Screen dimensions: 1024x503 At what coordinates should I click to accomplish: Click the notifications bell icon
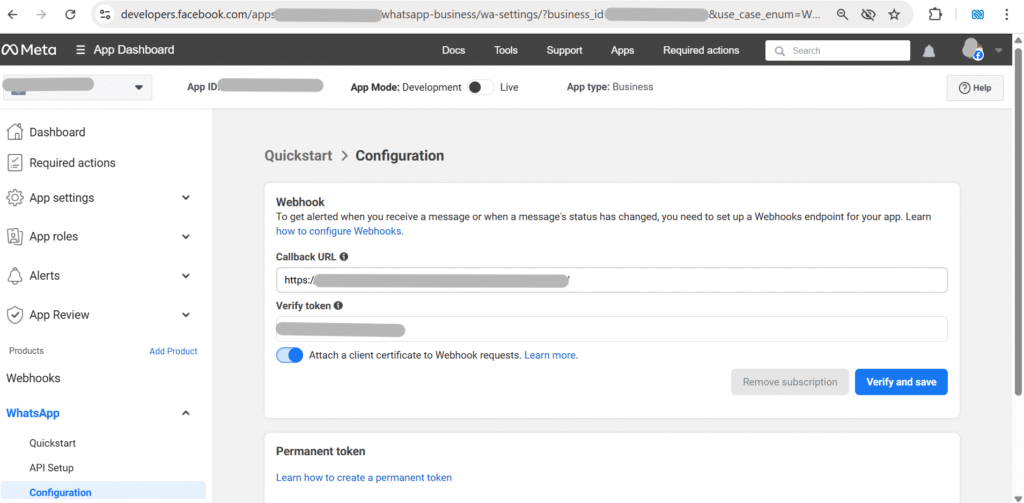(x=929, y=51)
